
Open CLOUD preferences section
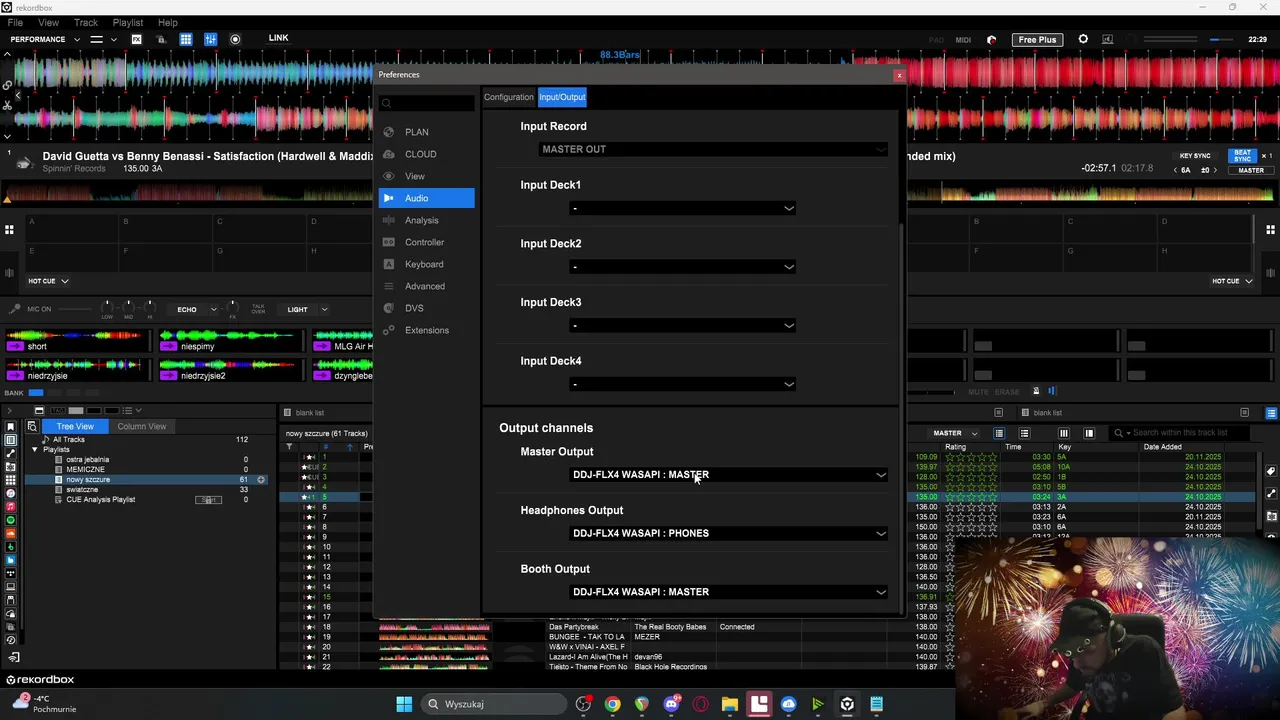(420, 154)
